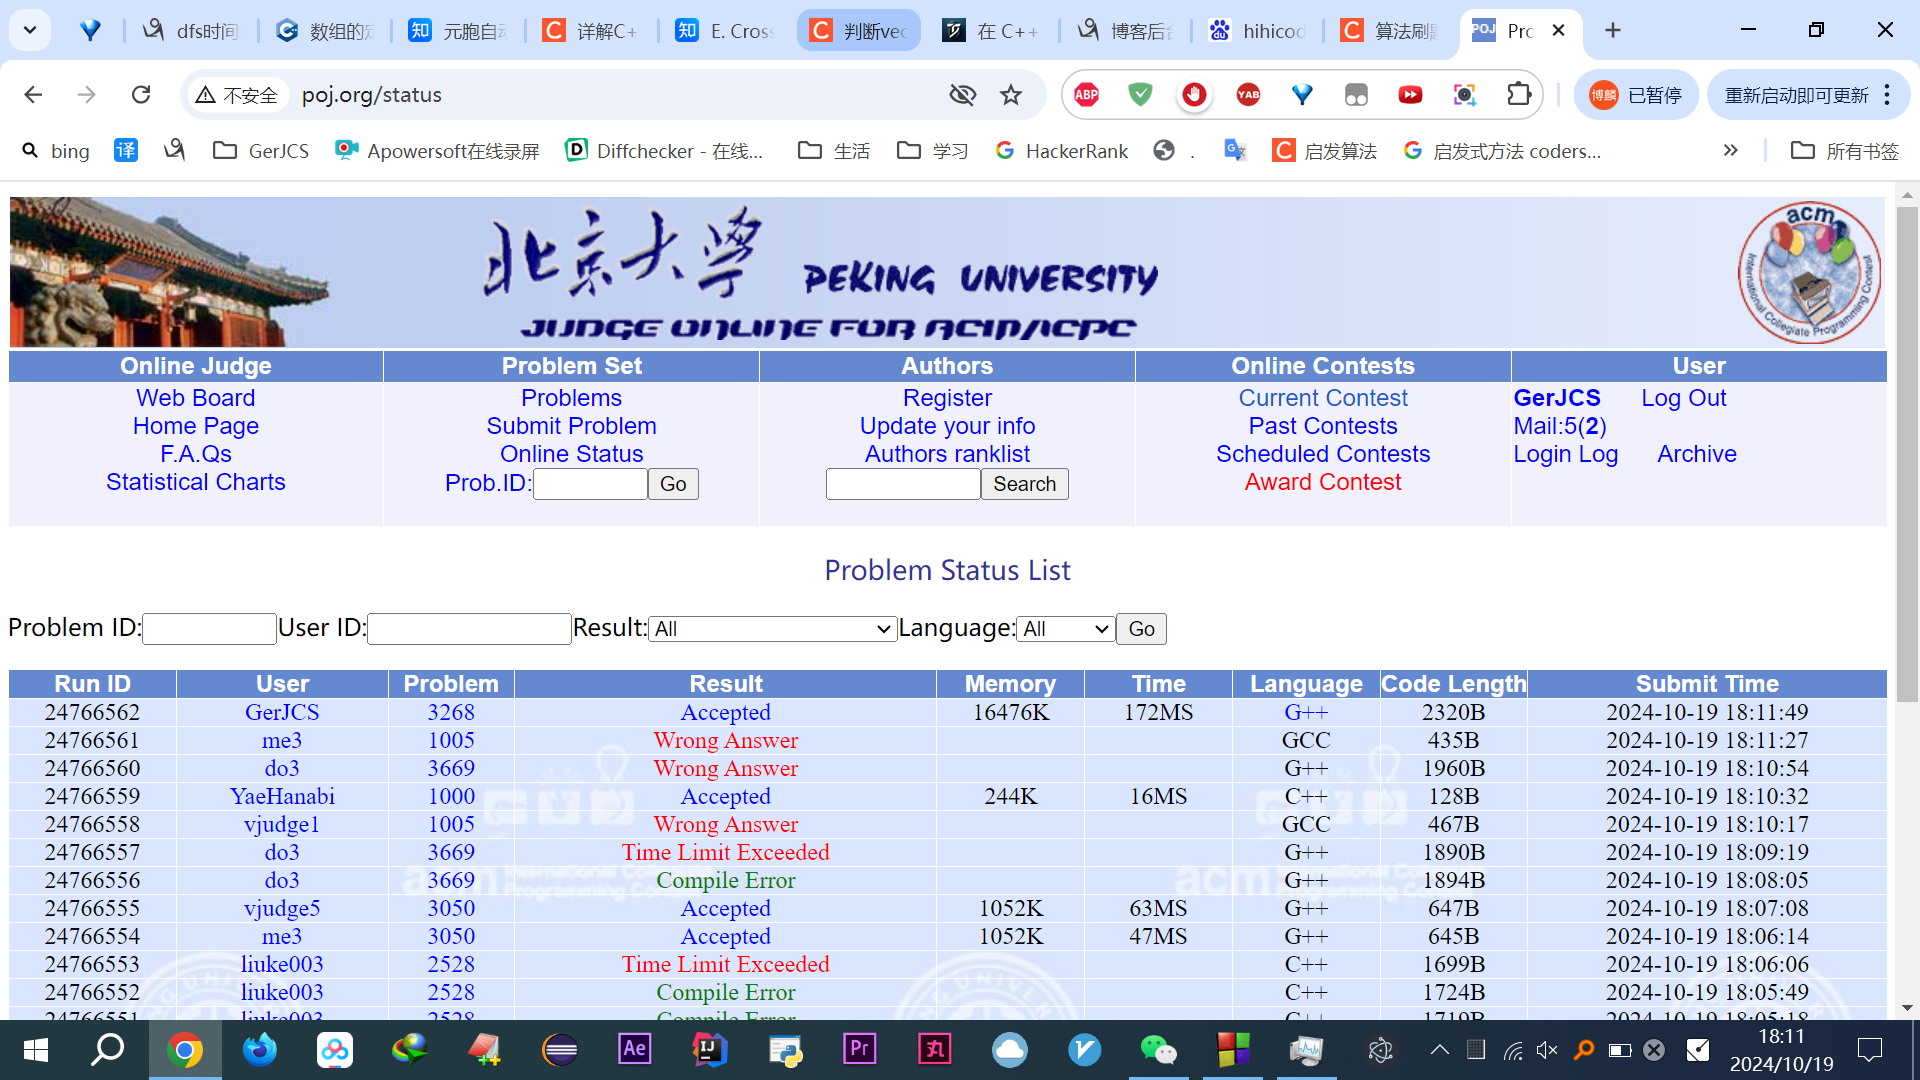Toggle the tracking protection eye icon
The image size is (1920, 1080).
962,95
